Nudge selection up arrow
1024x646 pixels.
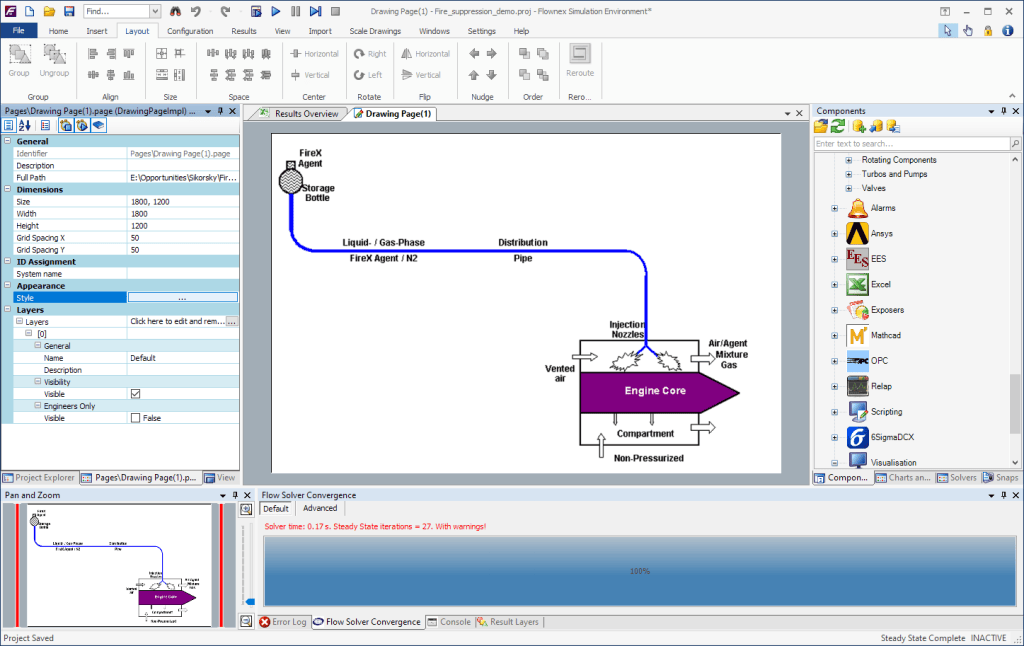[x=474, y=75]
